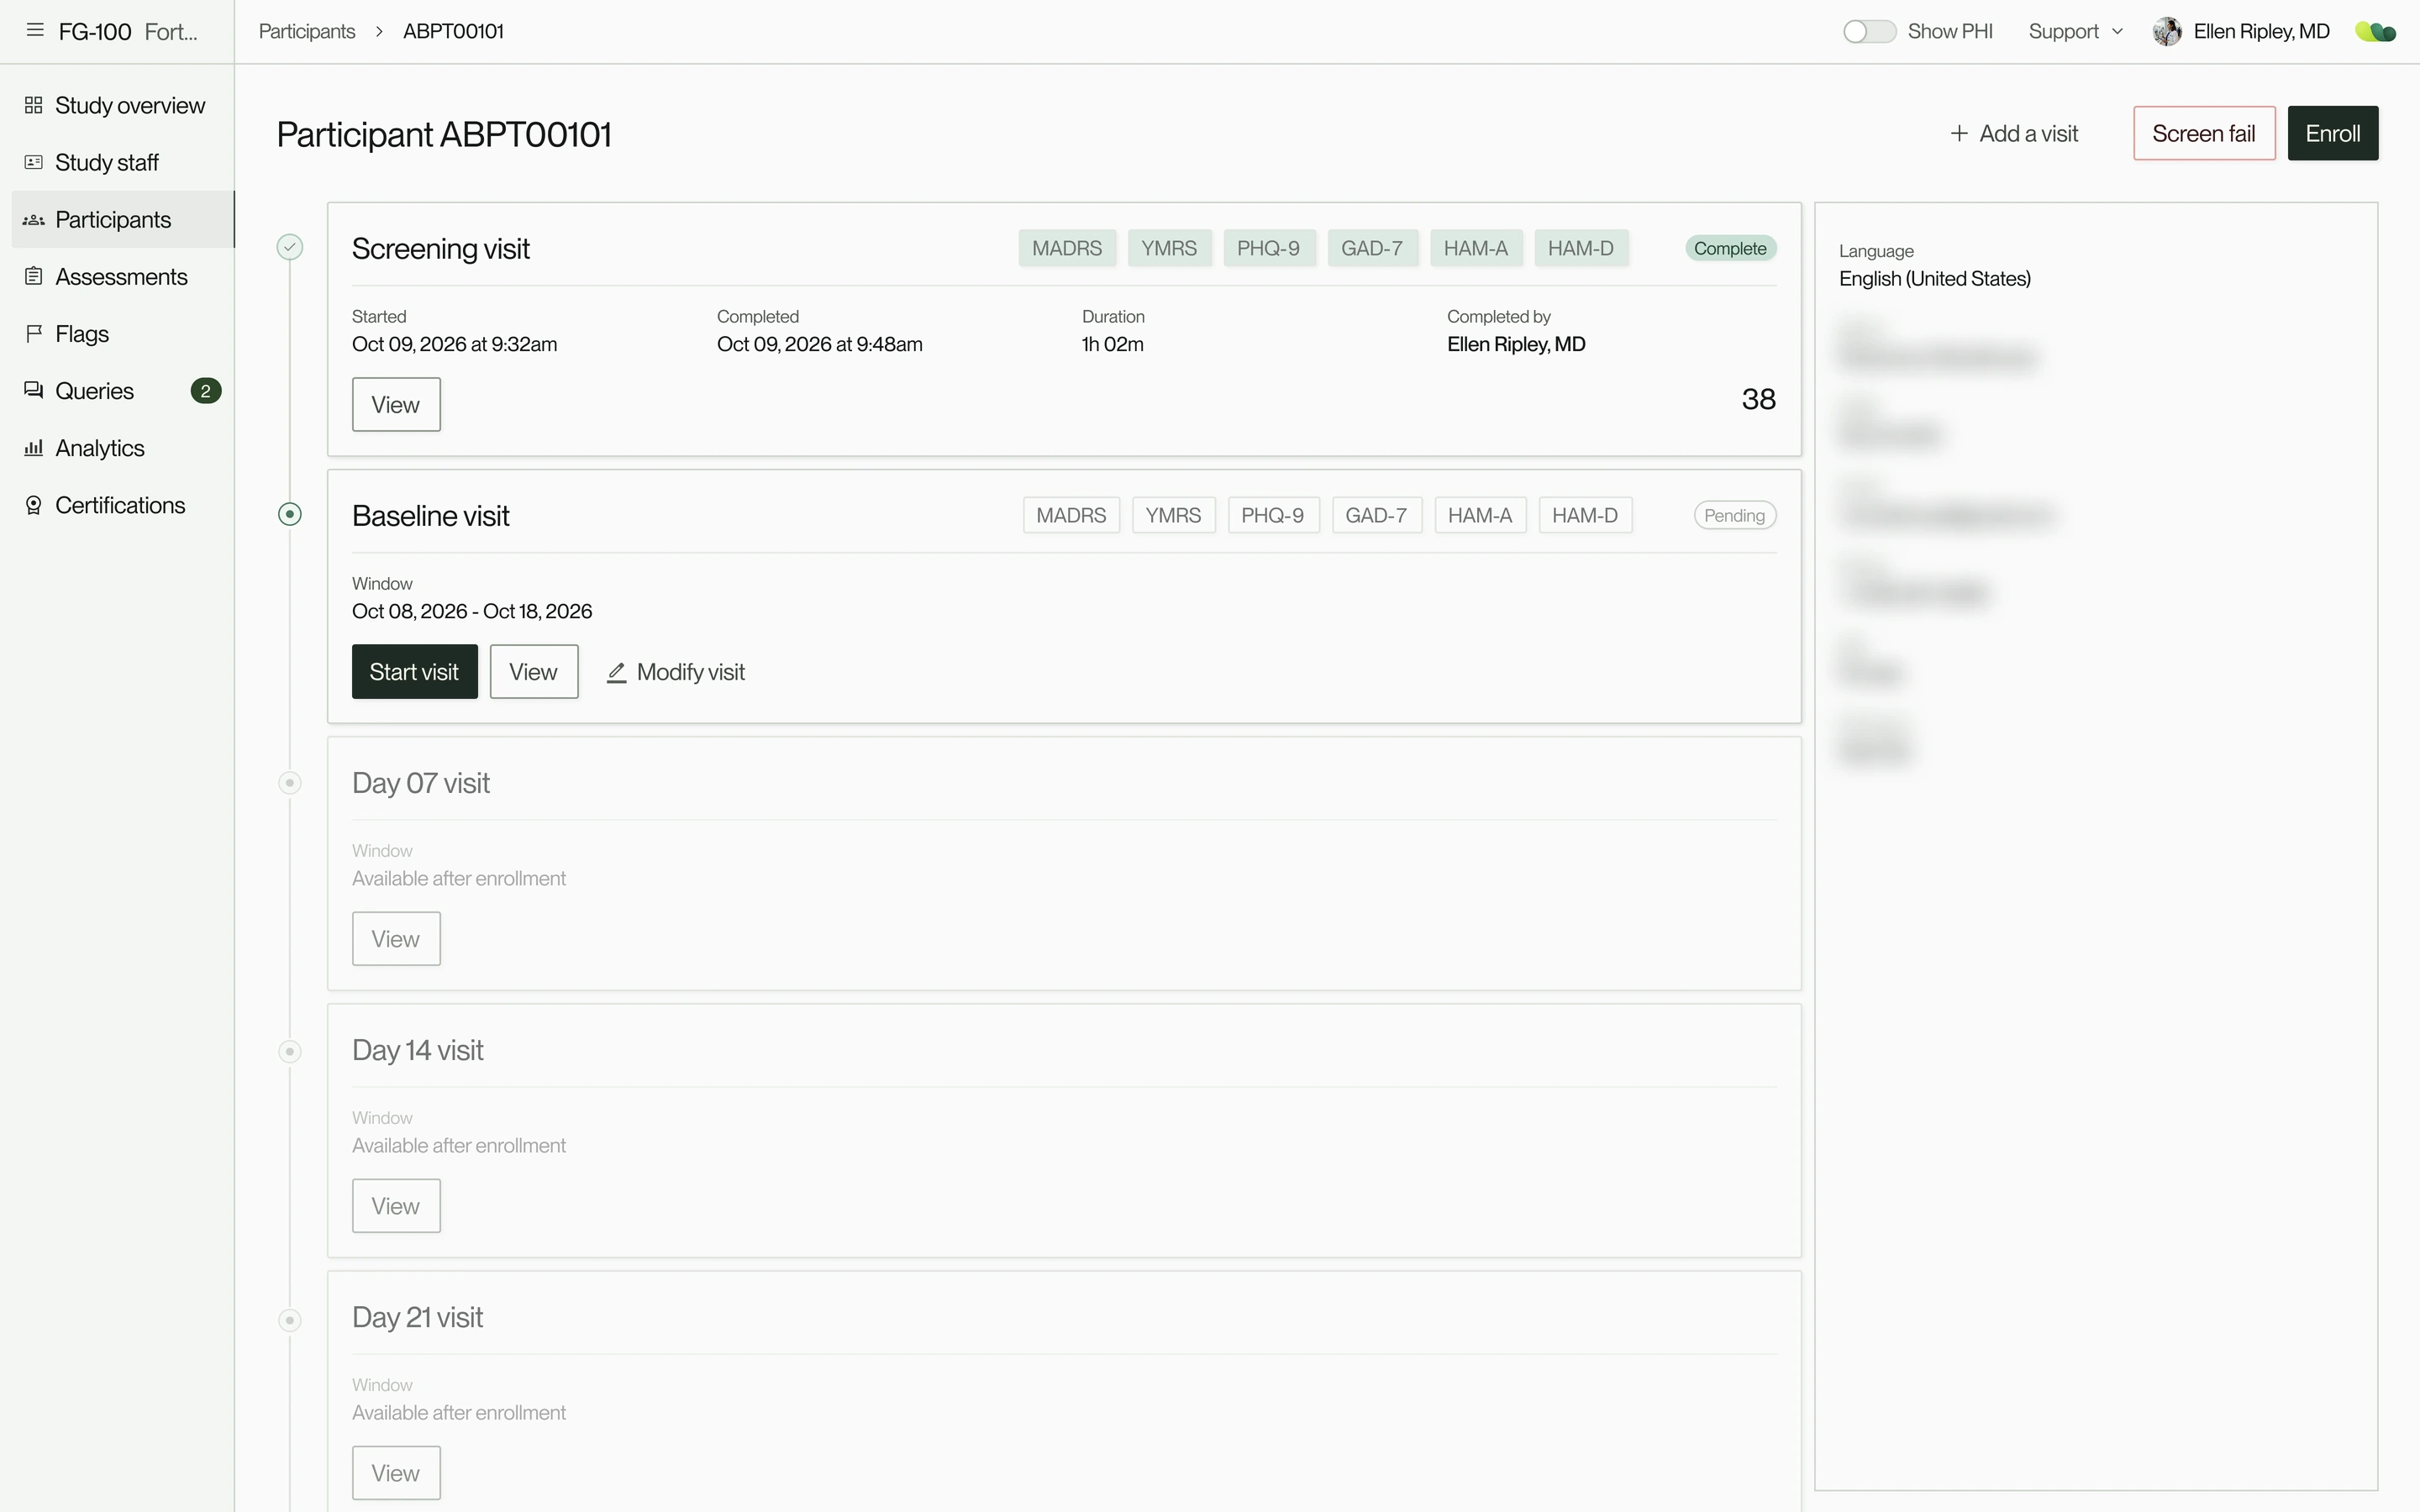Click the green status logo in the header
The image size is (2420, 1512).
click(x=2376, y=32)
